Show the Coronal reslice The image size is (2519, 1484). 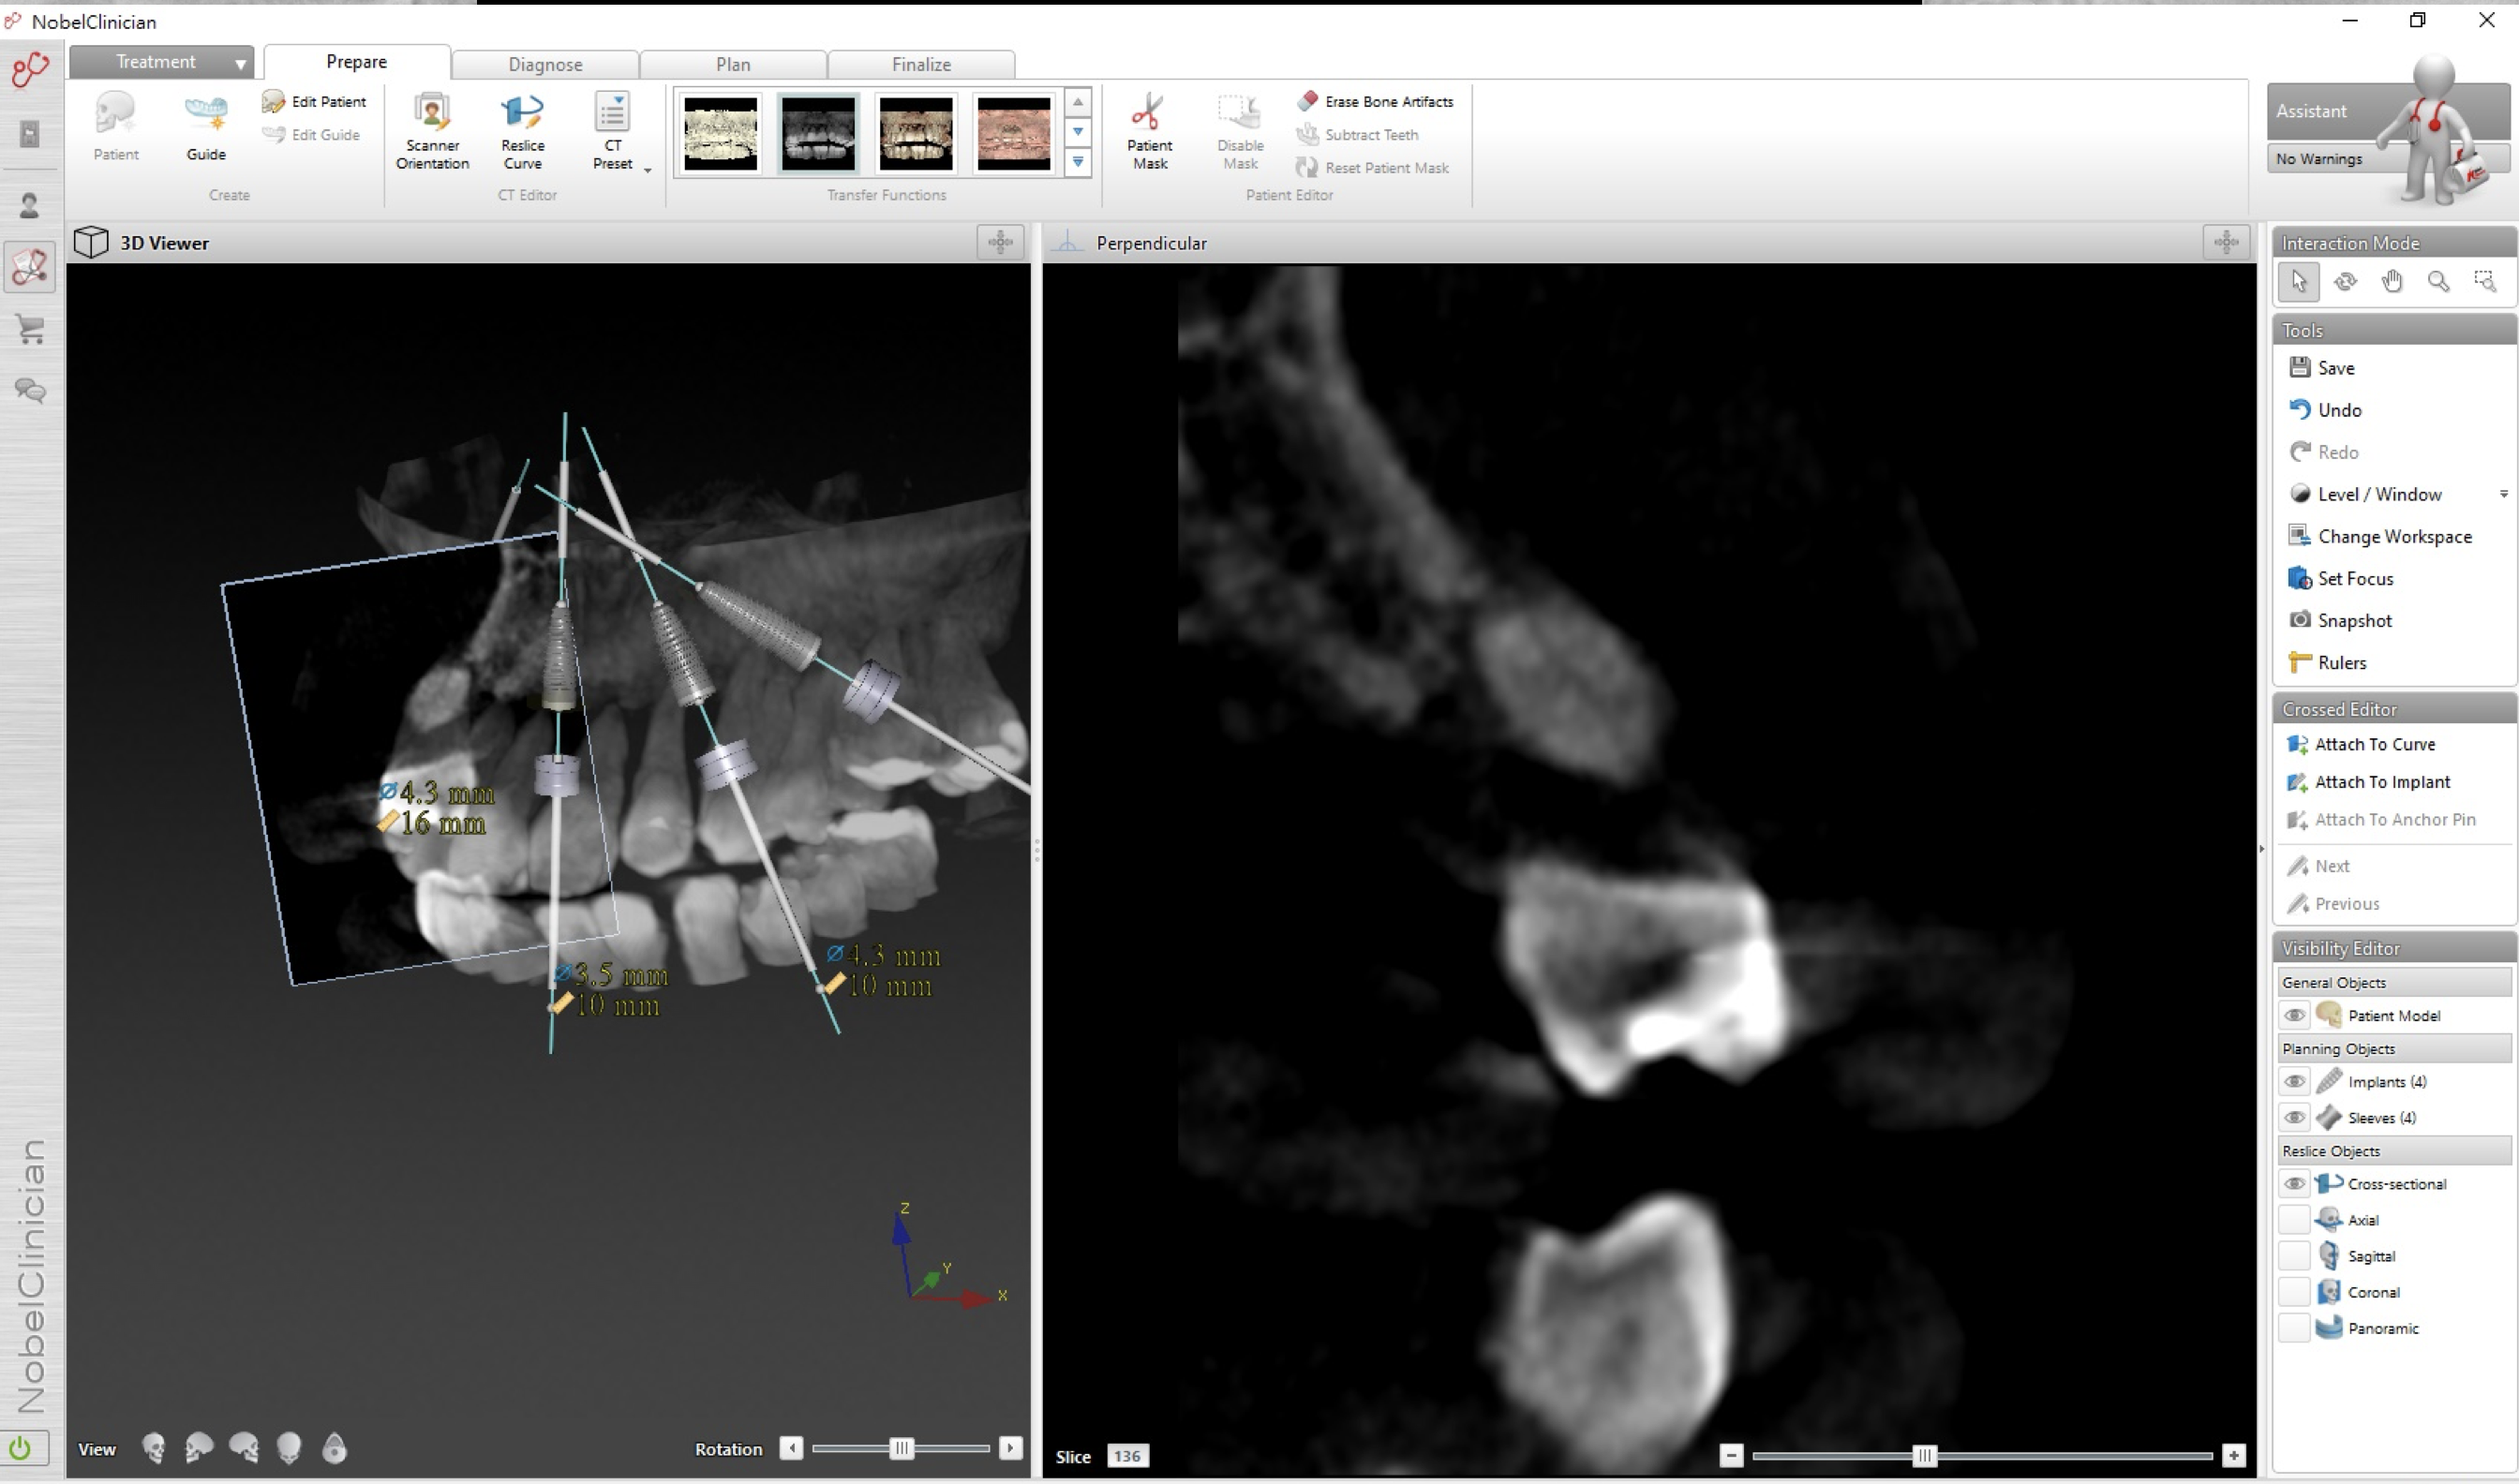[x=2294, y=1291]
